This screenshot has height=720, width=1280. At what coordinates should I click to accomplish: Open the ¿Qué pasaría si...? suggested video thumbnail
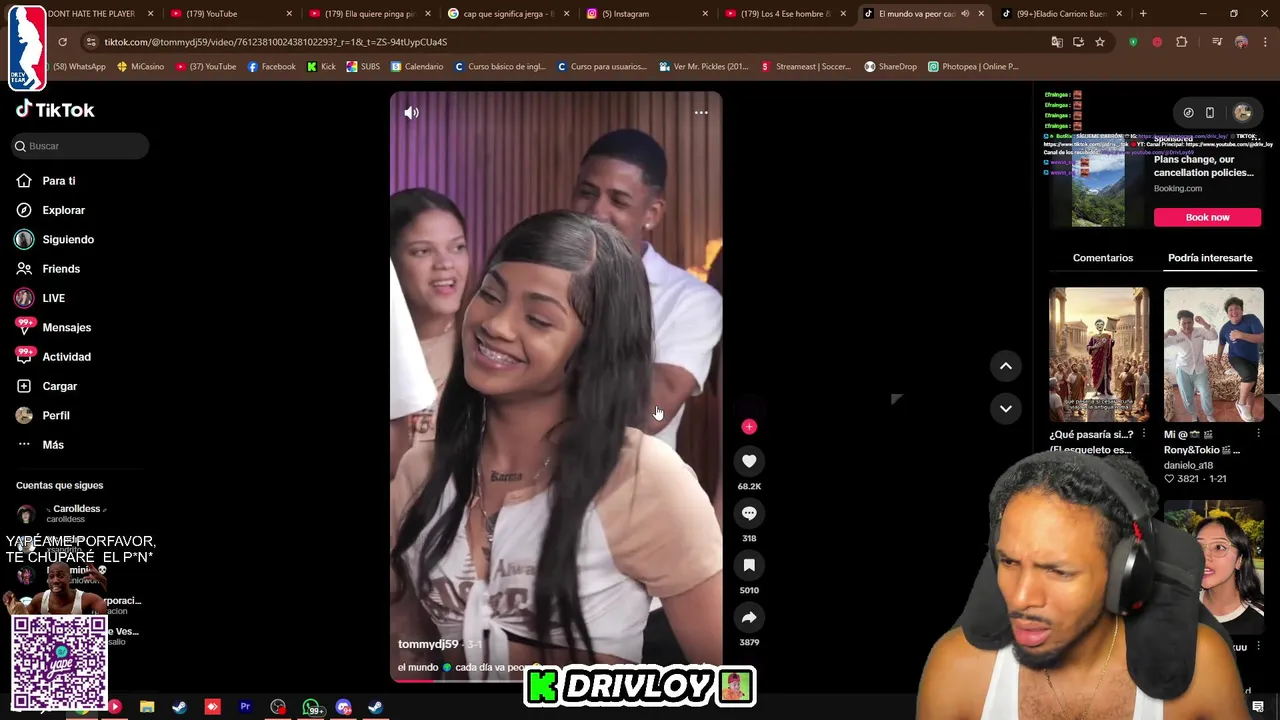tap(1099, 355)
